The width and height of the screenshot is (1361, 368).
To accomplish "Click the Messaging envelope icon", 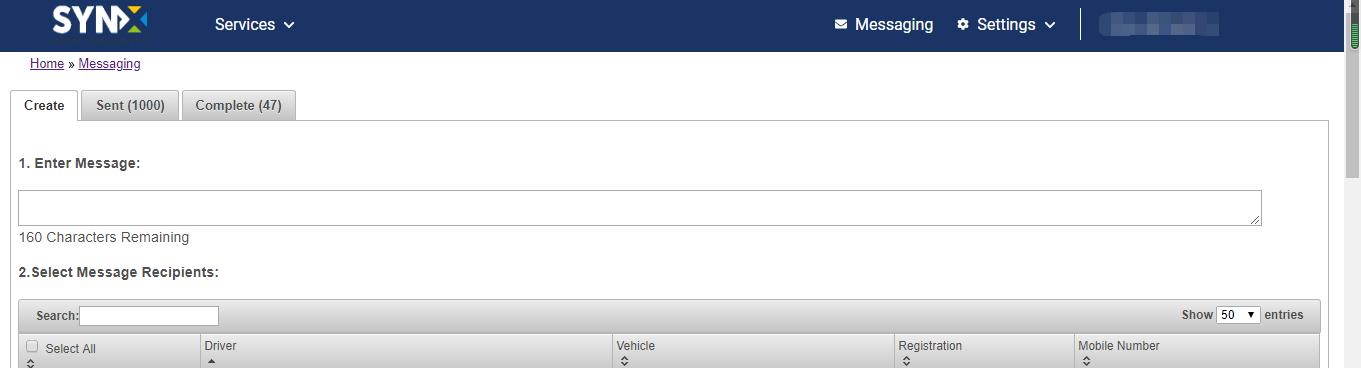I will (x=841, y=24).
